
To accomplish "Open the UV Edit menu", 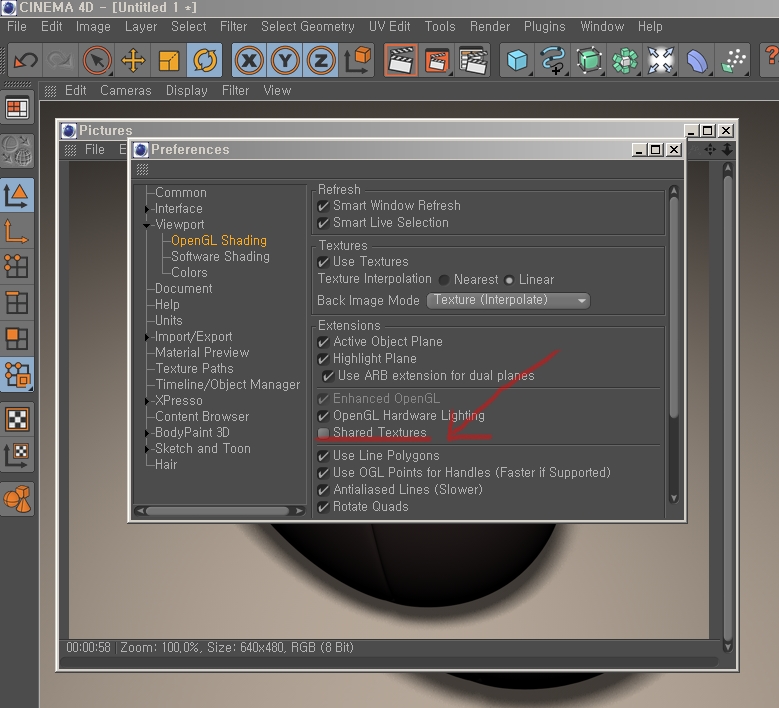I will point(390,26).
